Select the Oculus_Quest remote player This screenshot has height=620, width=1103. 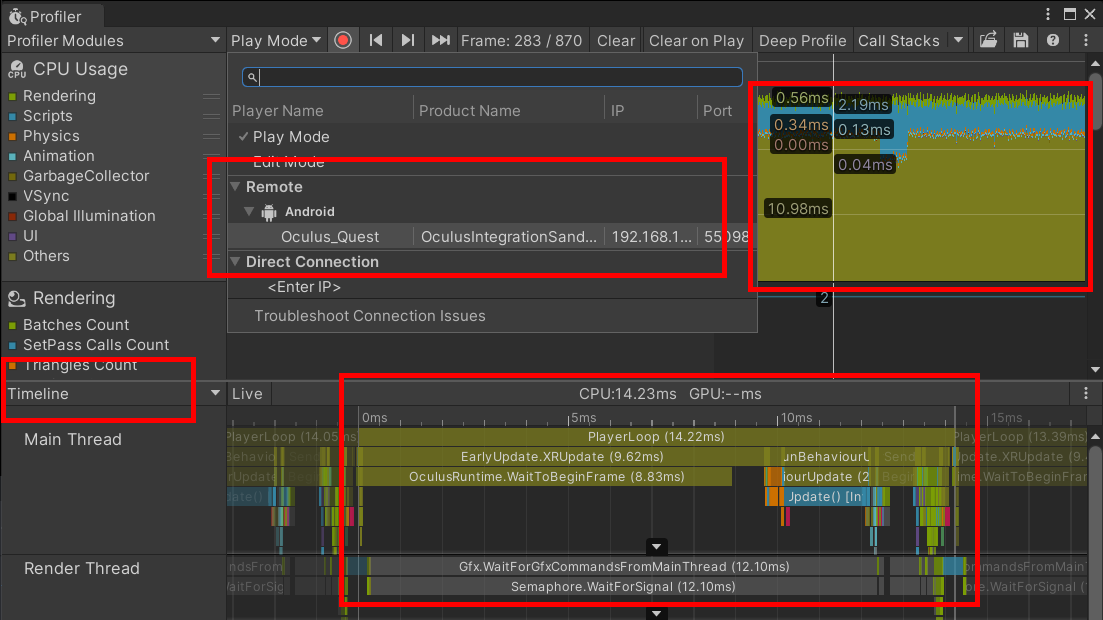[330, 237]
